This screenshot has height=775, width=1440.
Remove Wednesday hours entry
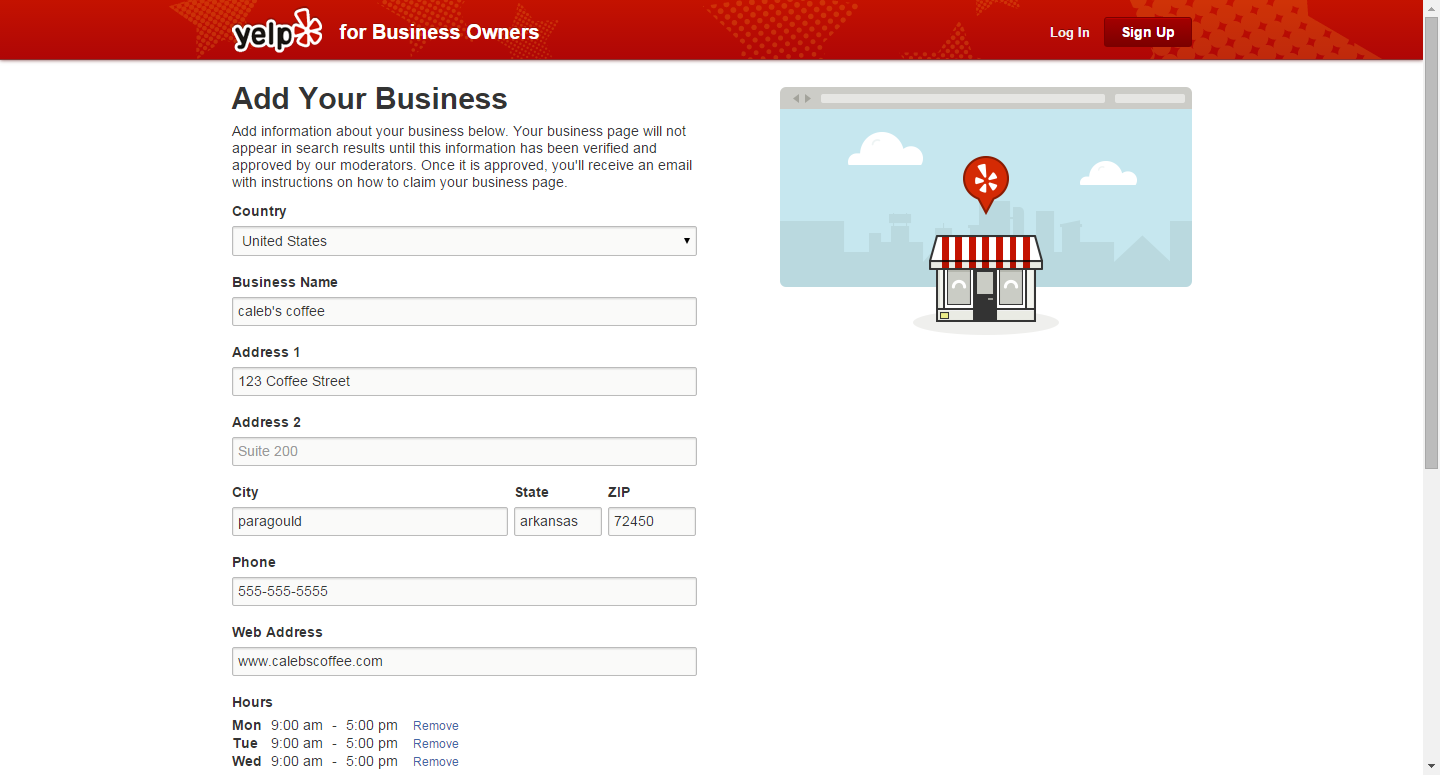tap(435, 762)
